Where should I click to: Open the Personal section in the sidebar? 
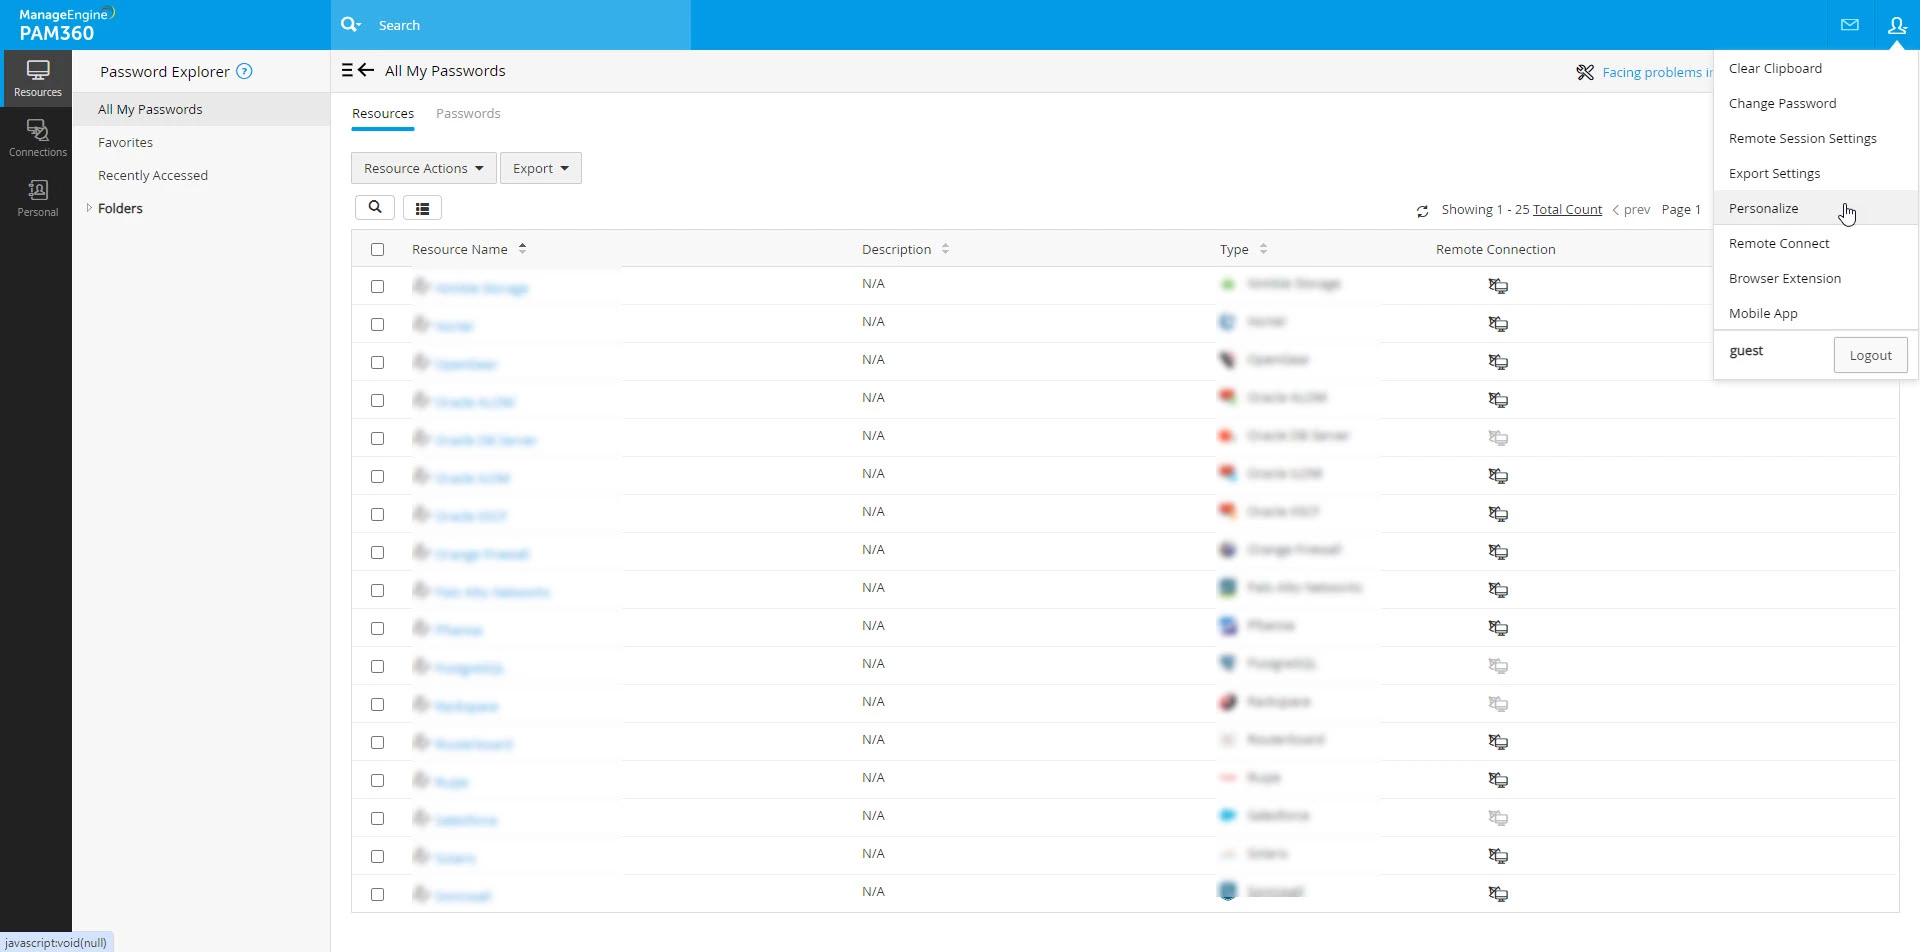(37, 198)
